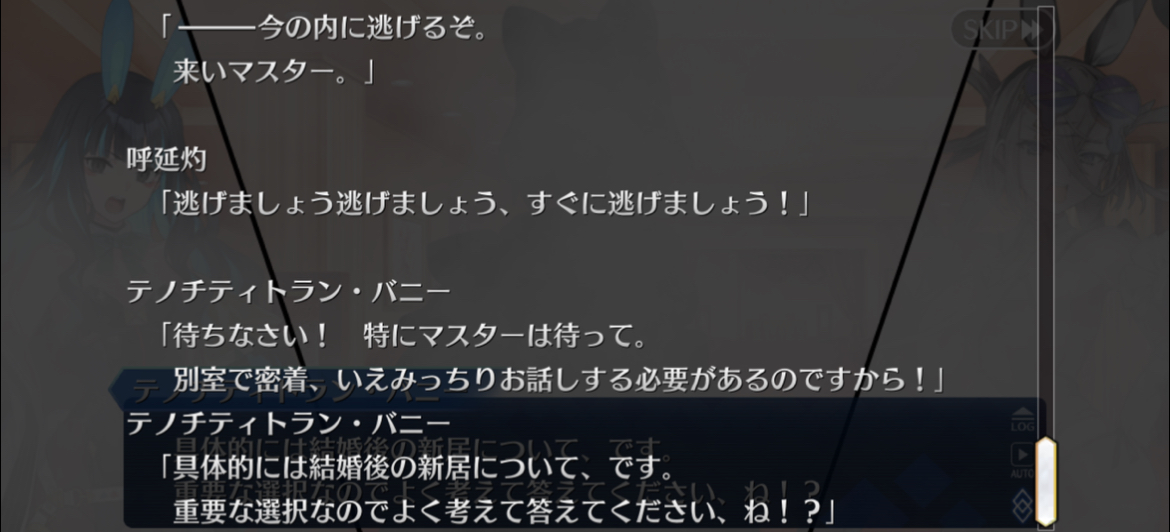This screenshot has height=532, width=1170.
Task: Click the stacked diamond icon below AUTO
Action: click(1022, 504)
